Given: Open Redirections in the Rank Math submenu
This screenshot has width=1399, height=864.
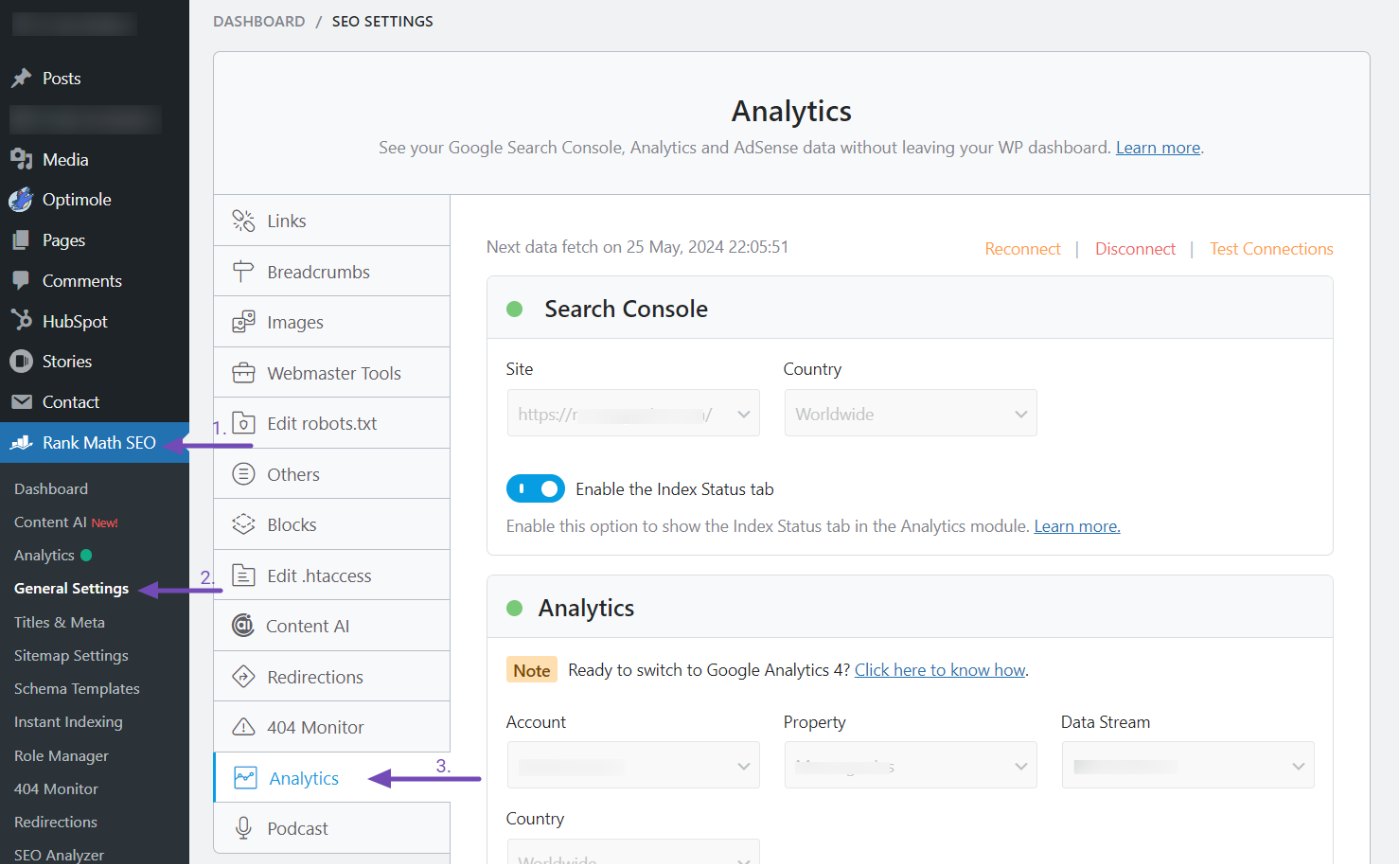Looking at the screenshot, I should coord(56,822).
